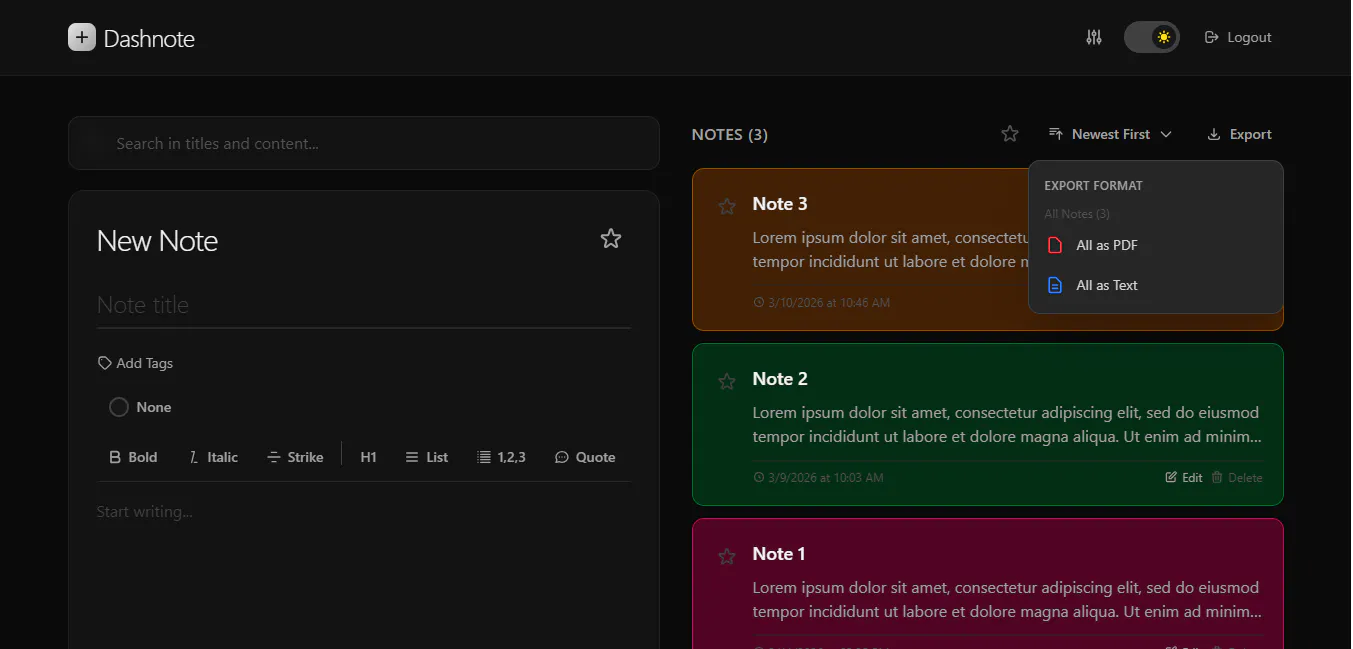
Task: Click into the Note title field
Action: (364, 305)
